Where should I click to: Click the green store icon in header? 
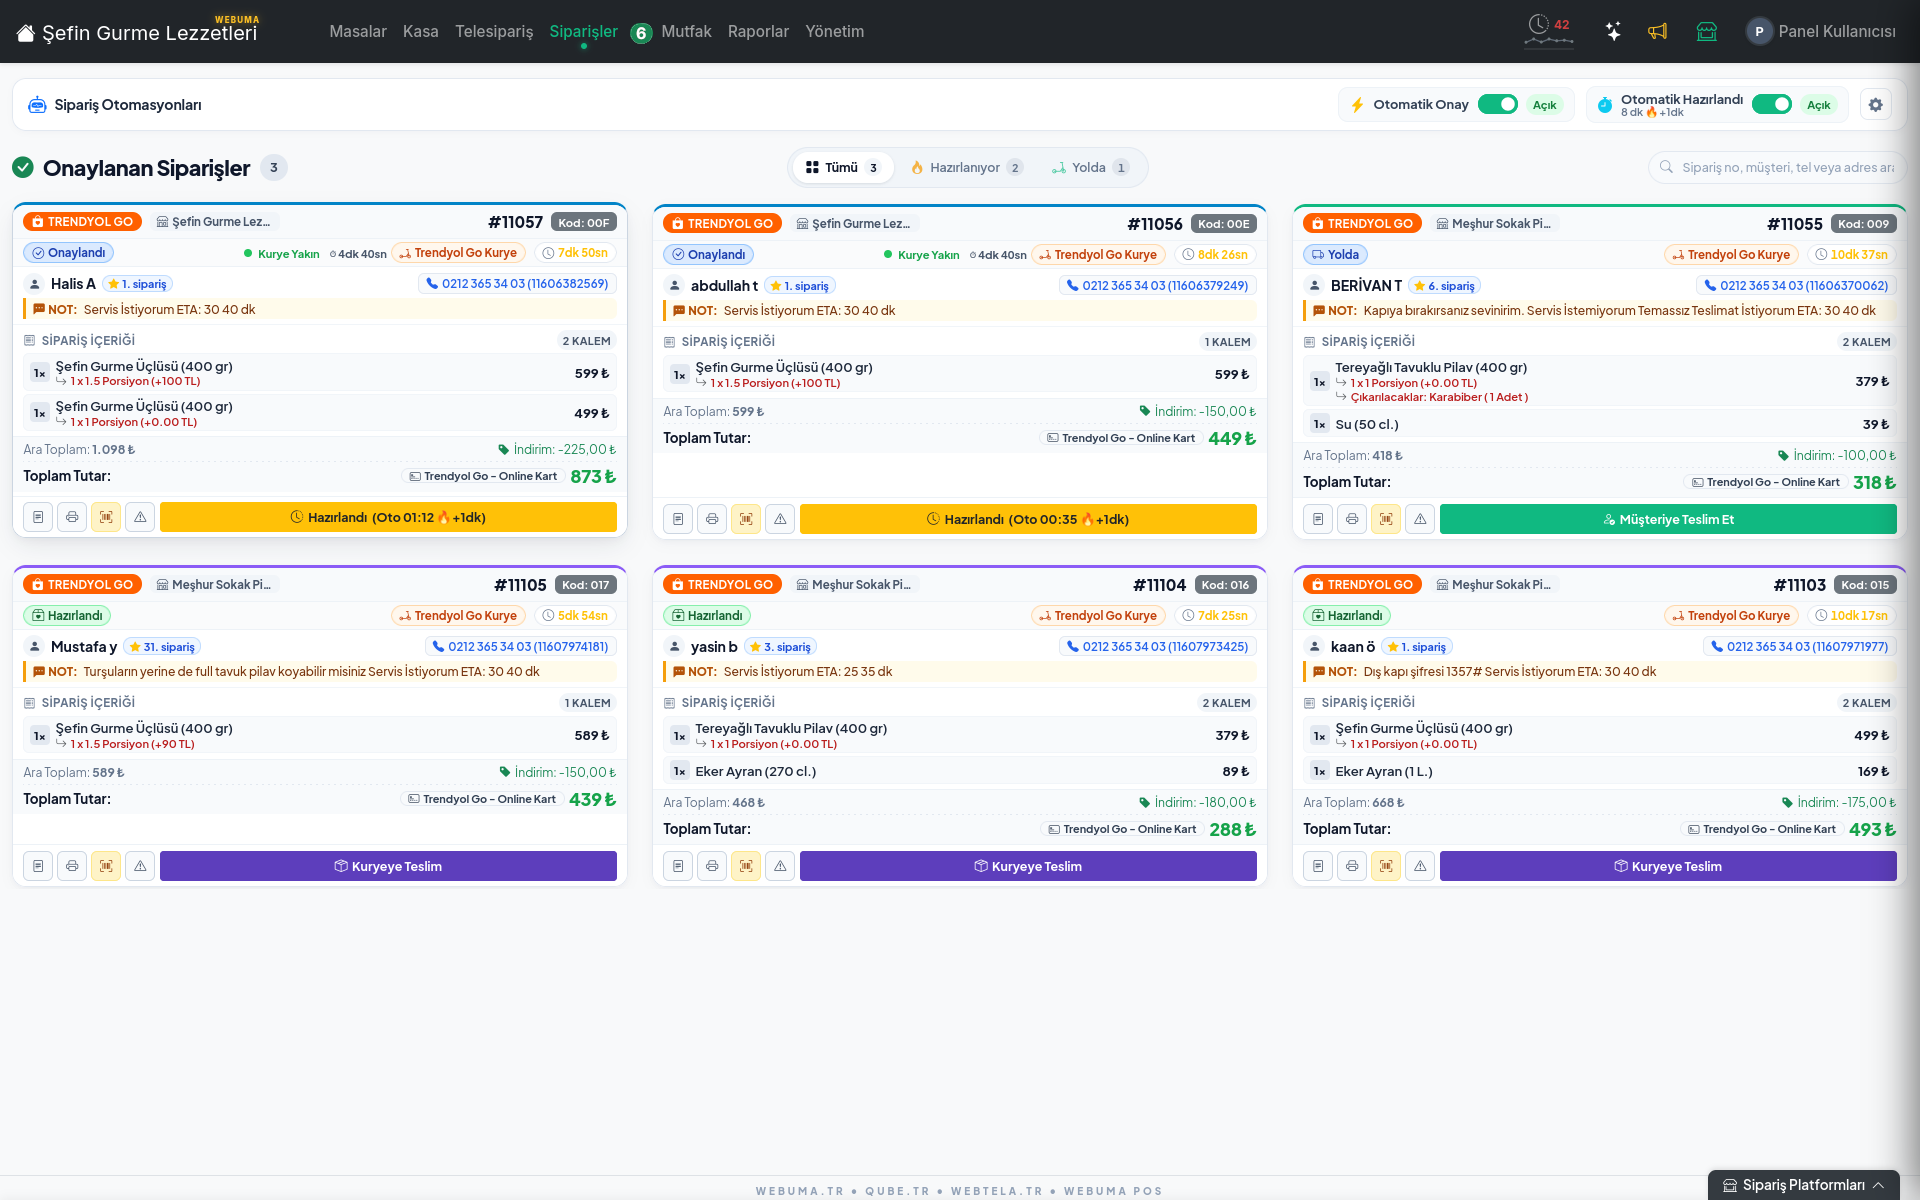pos(1707,31)
